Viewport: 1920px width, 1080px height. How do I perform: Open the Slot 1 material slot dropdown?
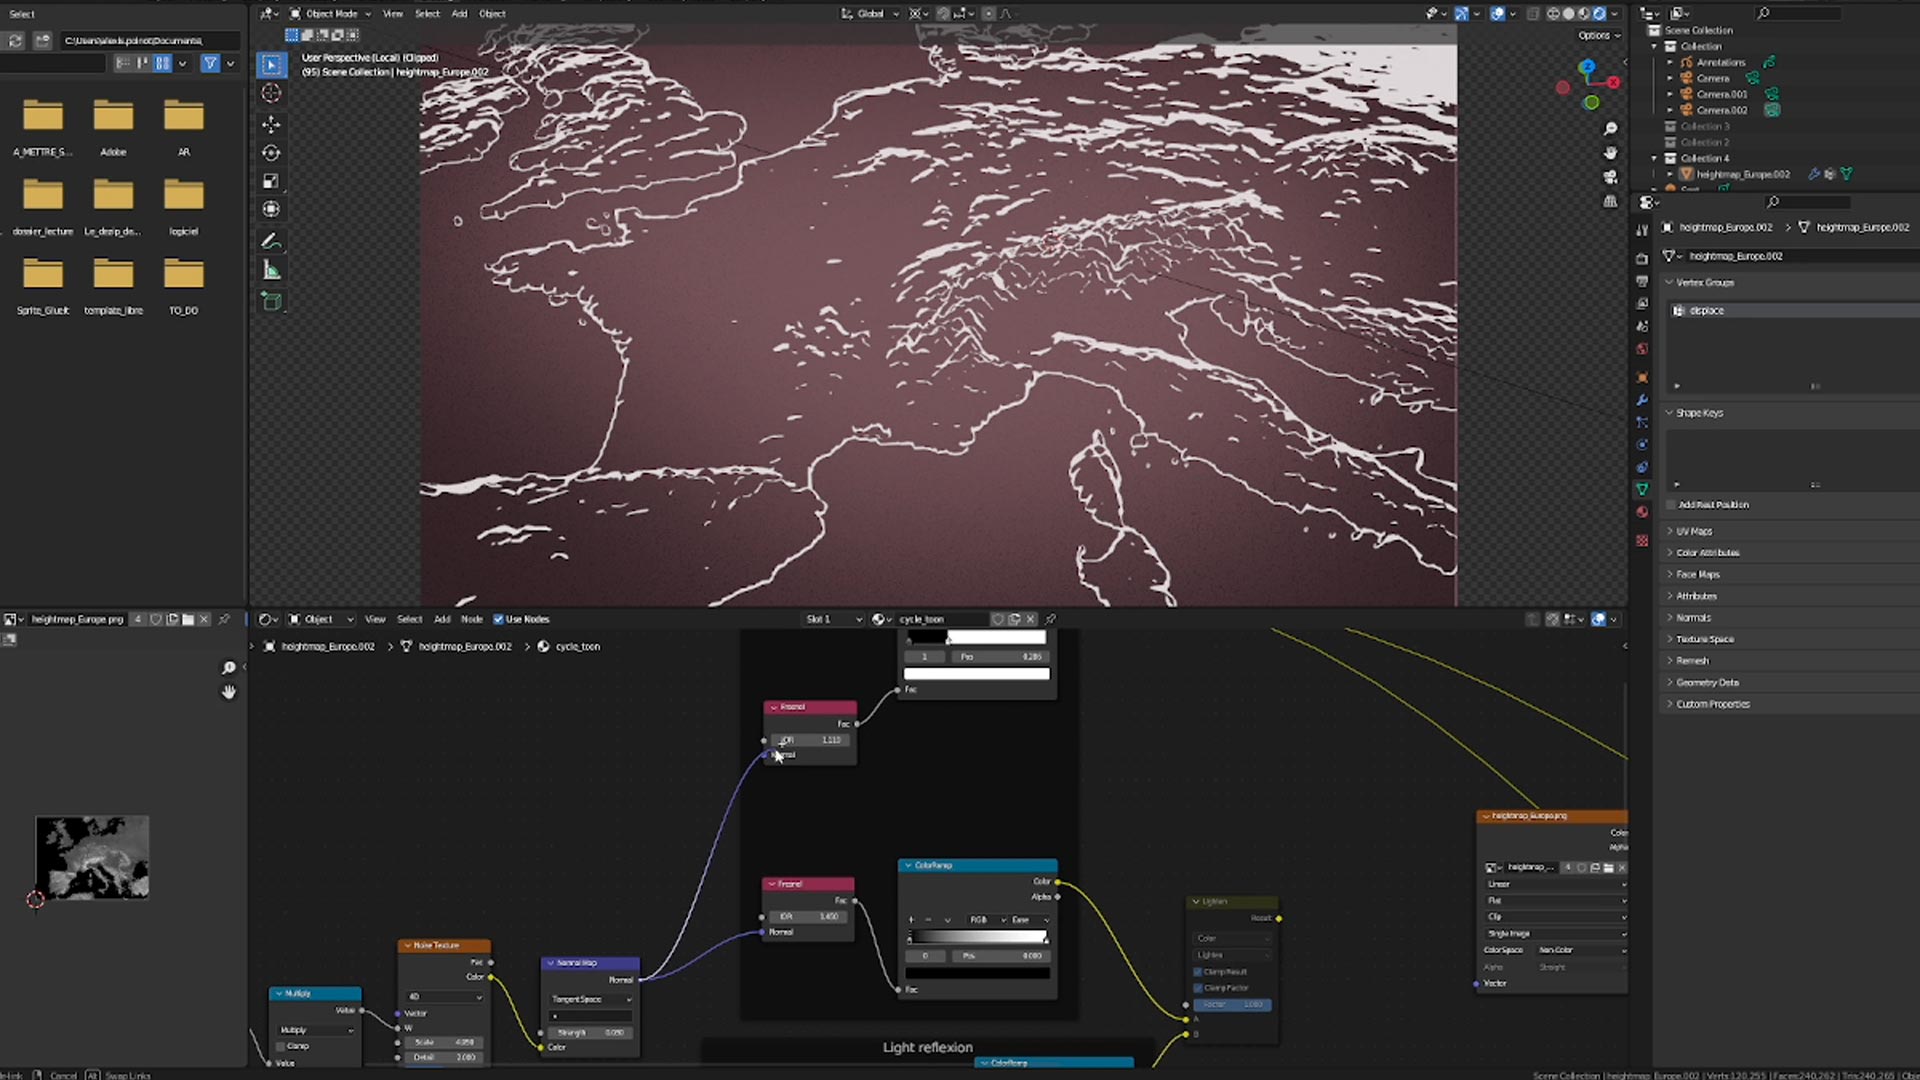coord(833,620)
